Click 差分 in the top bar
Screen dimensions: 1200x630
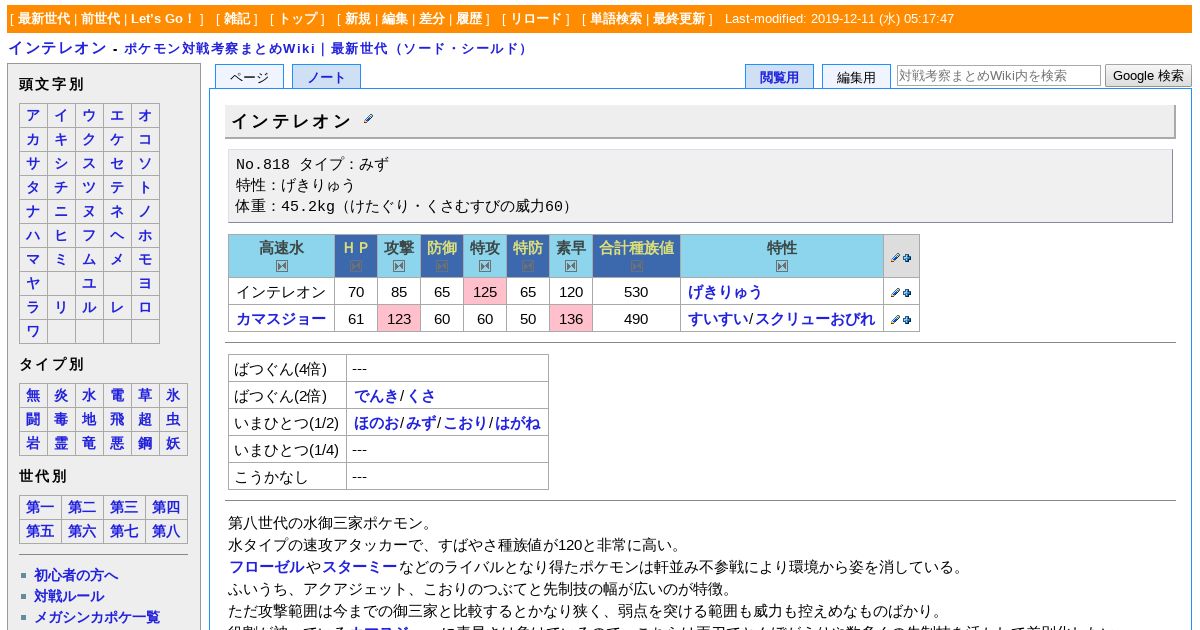tap(432, 19)
